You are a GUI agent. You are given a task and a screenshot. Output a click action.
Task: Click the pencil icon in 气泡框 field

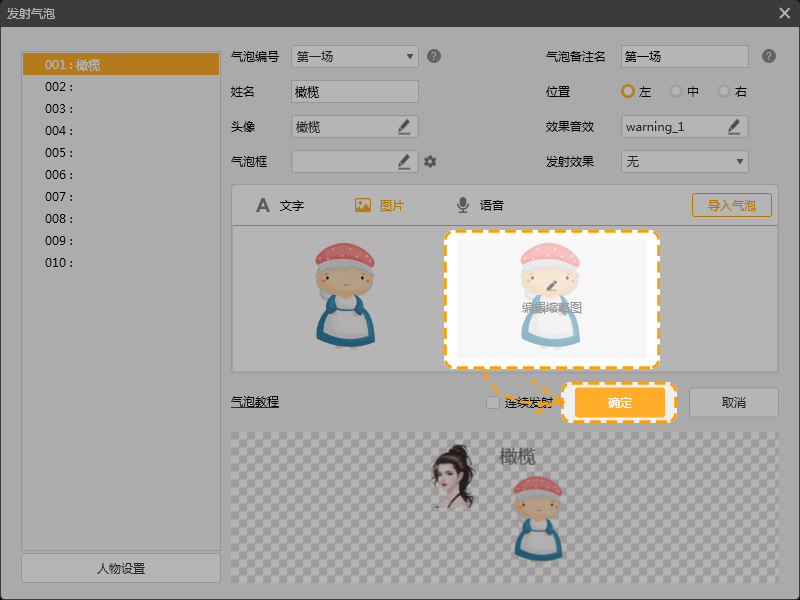pyautogui.click(x=404, y=161)
